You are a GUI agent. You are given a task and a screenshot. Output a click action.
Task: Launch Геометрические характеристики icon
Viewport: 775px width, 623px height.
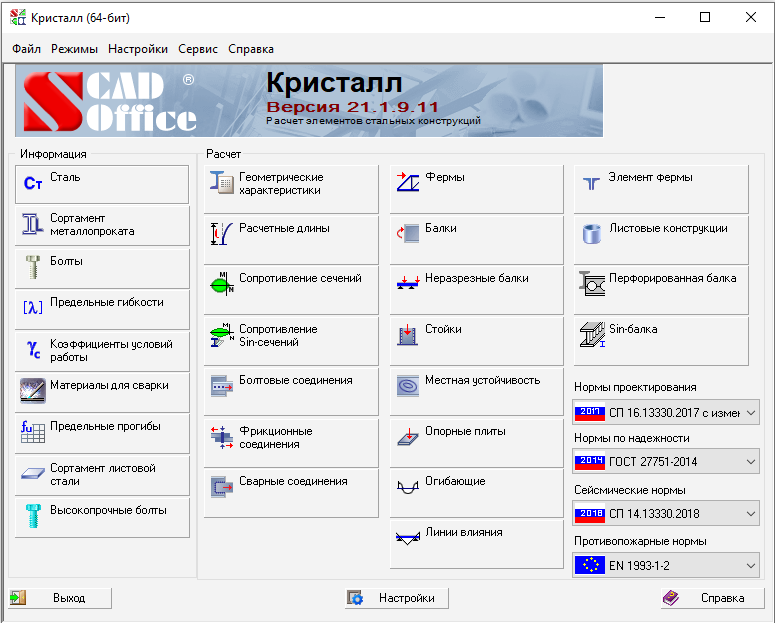[221, 183]
